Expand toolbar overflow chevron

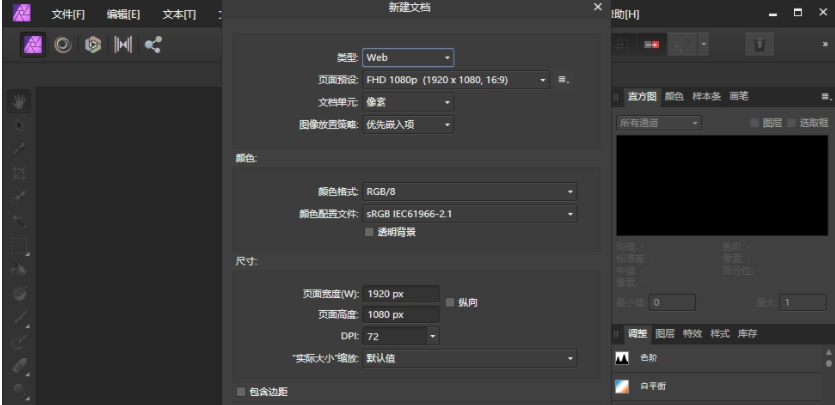825,45
